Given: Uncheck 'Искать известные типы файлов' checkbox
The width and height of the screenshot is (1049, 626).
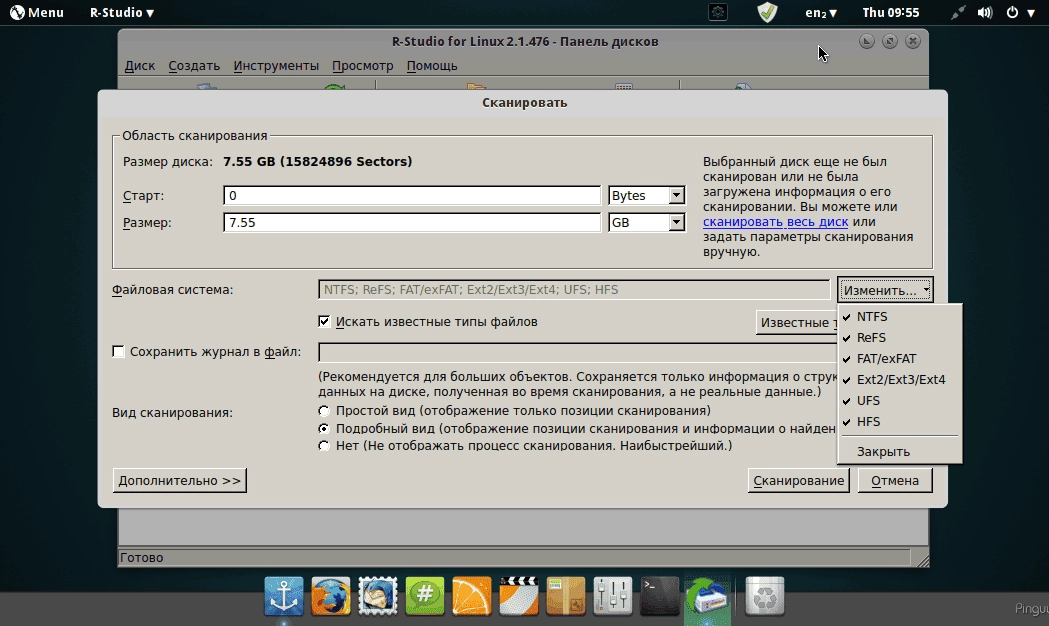Looking at the screenshot, I should 324,322.
